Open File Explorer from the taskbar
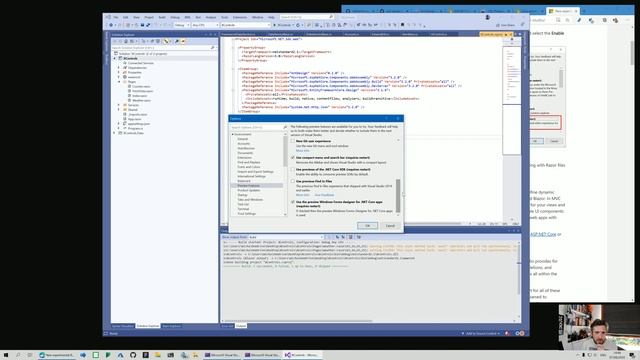This screenshot has height=360, width=640. 158,355
